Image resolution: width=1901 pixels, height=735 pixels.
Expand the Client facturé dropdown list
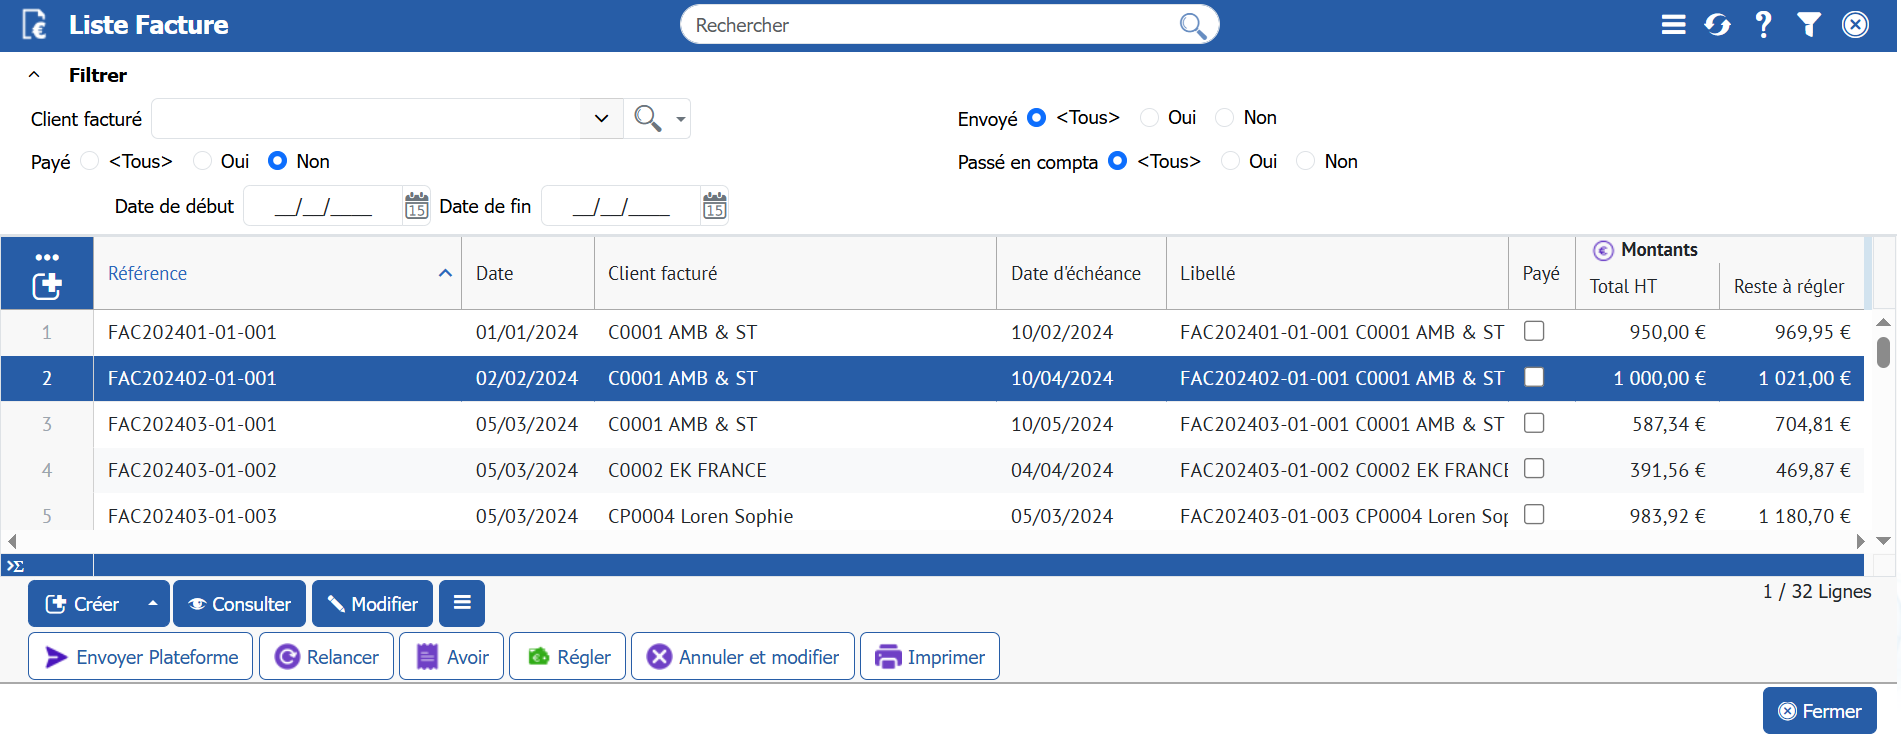pyautogui.click(x=601, y=119)
